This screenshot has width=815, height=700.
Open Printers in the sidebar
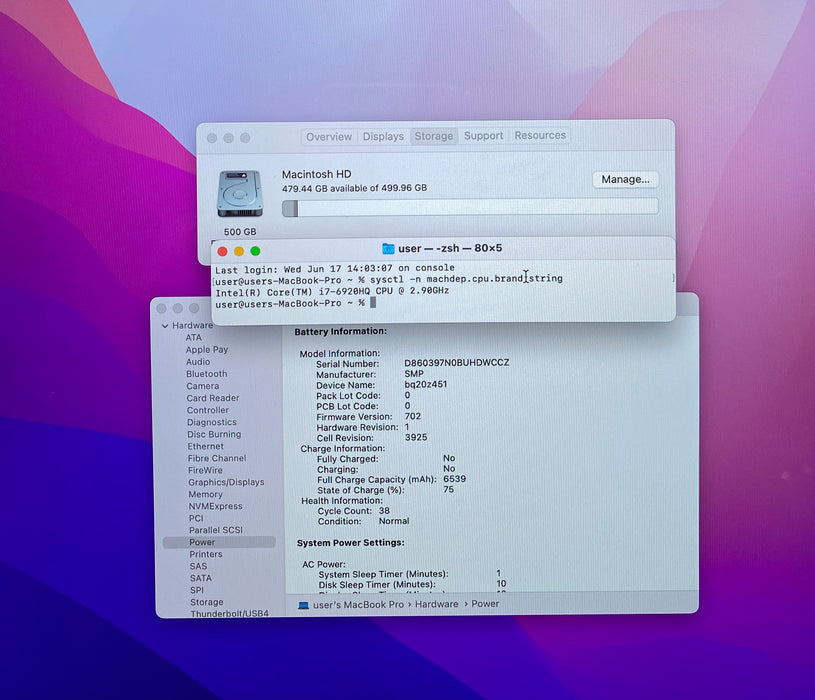[206, 554]
